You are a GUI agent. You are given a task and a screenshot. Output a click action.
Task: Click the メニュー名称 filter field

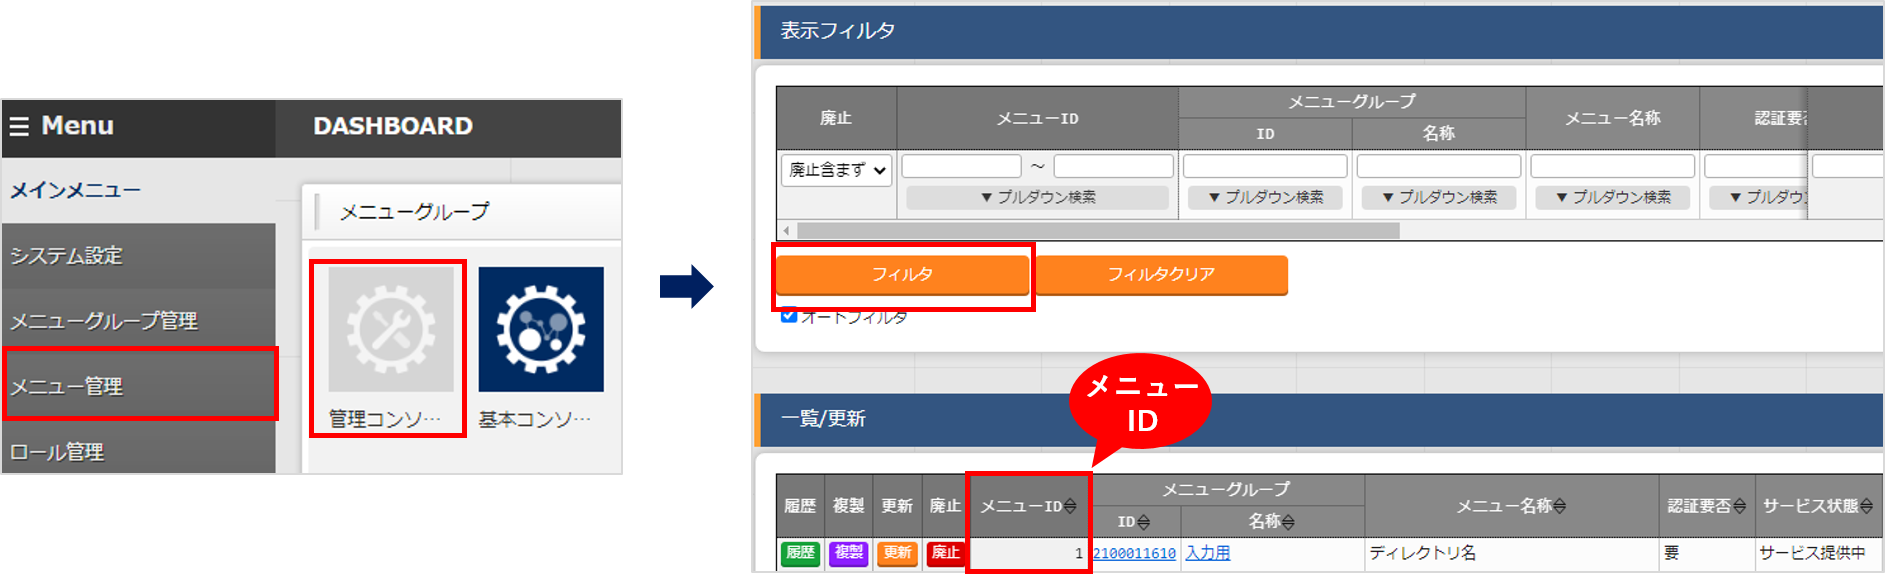1612,166
